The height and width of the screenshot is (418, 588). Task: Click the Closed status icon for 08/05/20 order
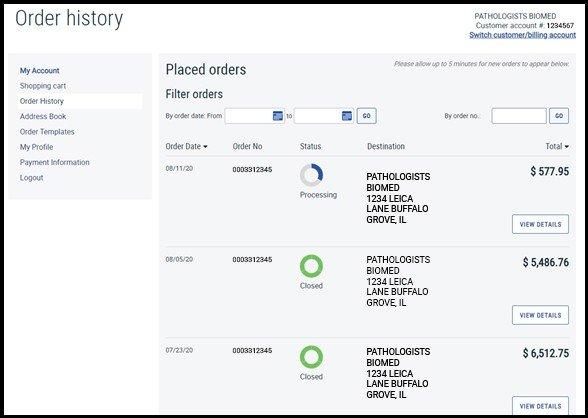pos(311,266)
